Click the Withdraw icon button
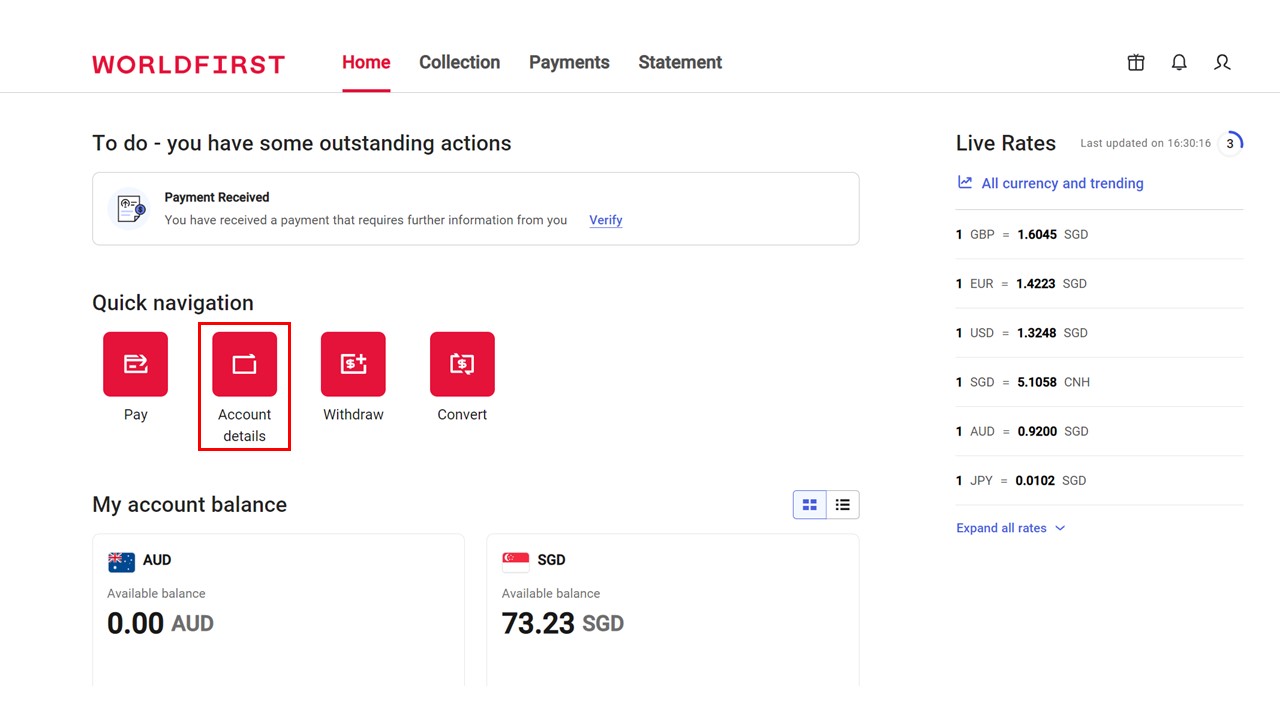The width and height of the screenshot is (1280, 720). (x=353, y=364)
